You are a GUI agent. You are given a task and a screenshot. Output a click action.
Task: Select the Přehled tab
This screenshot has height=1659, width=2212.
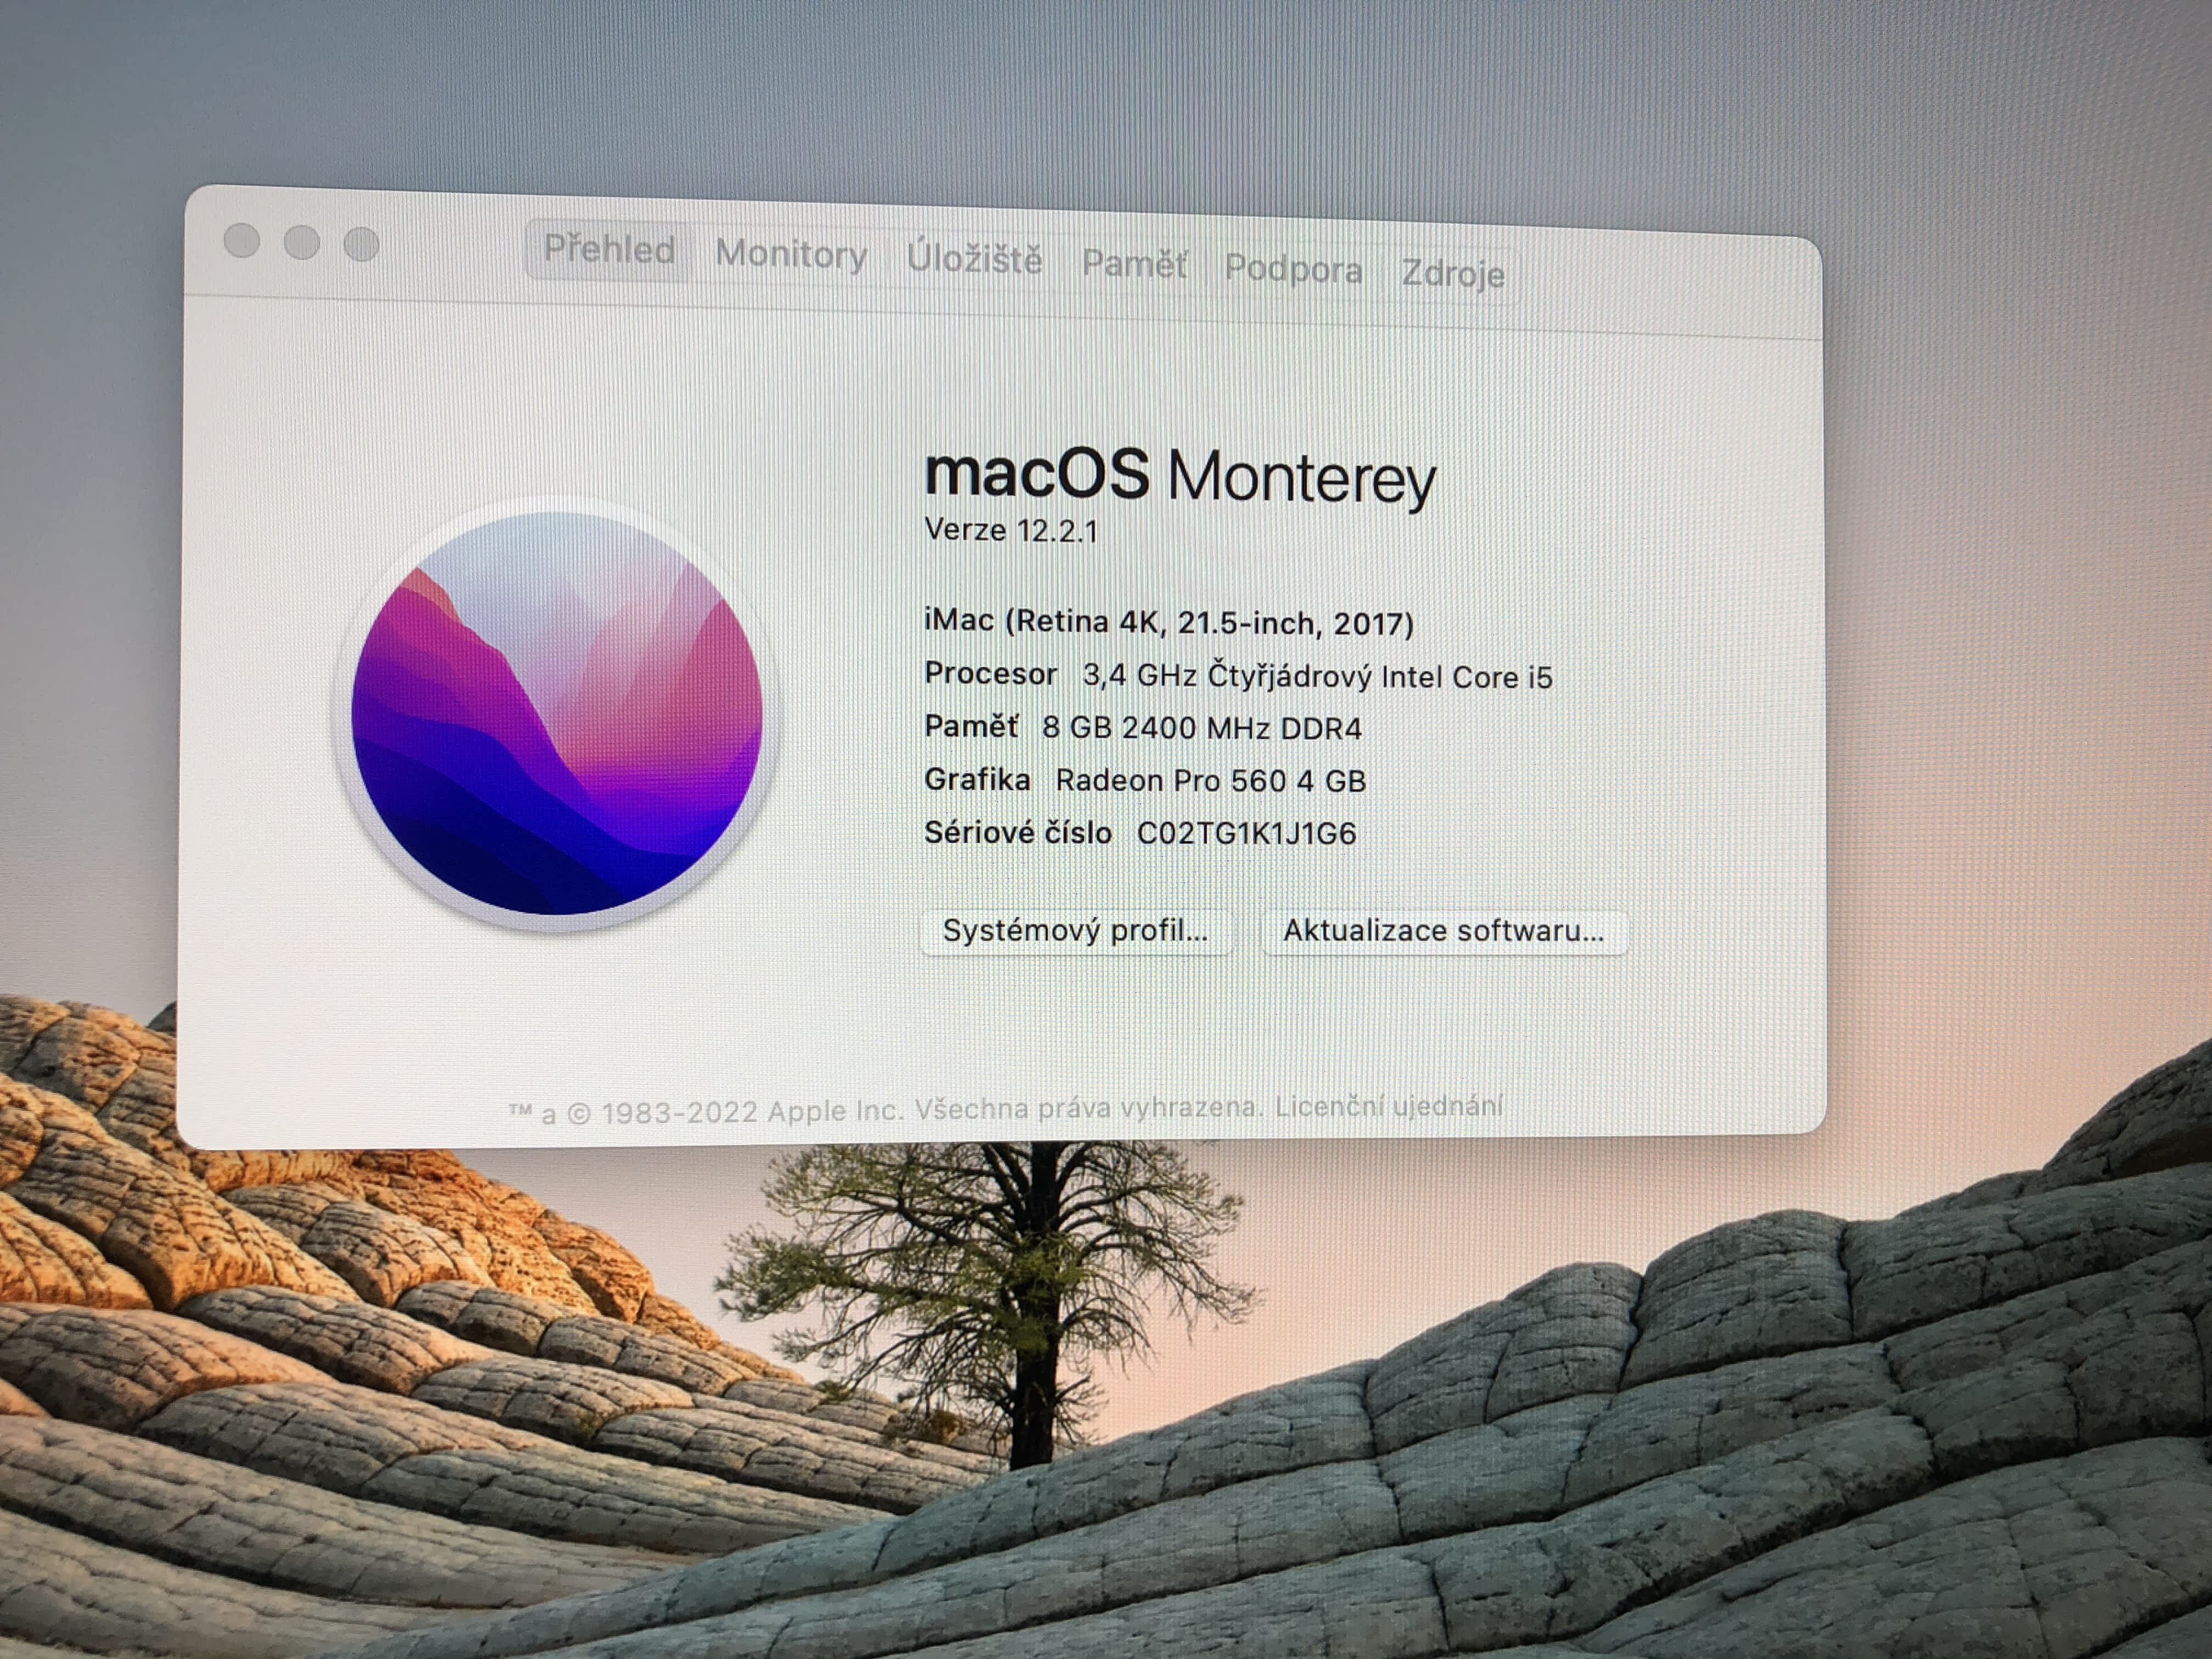point(609,250)
